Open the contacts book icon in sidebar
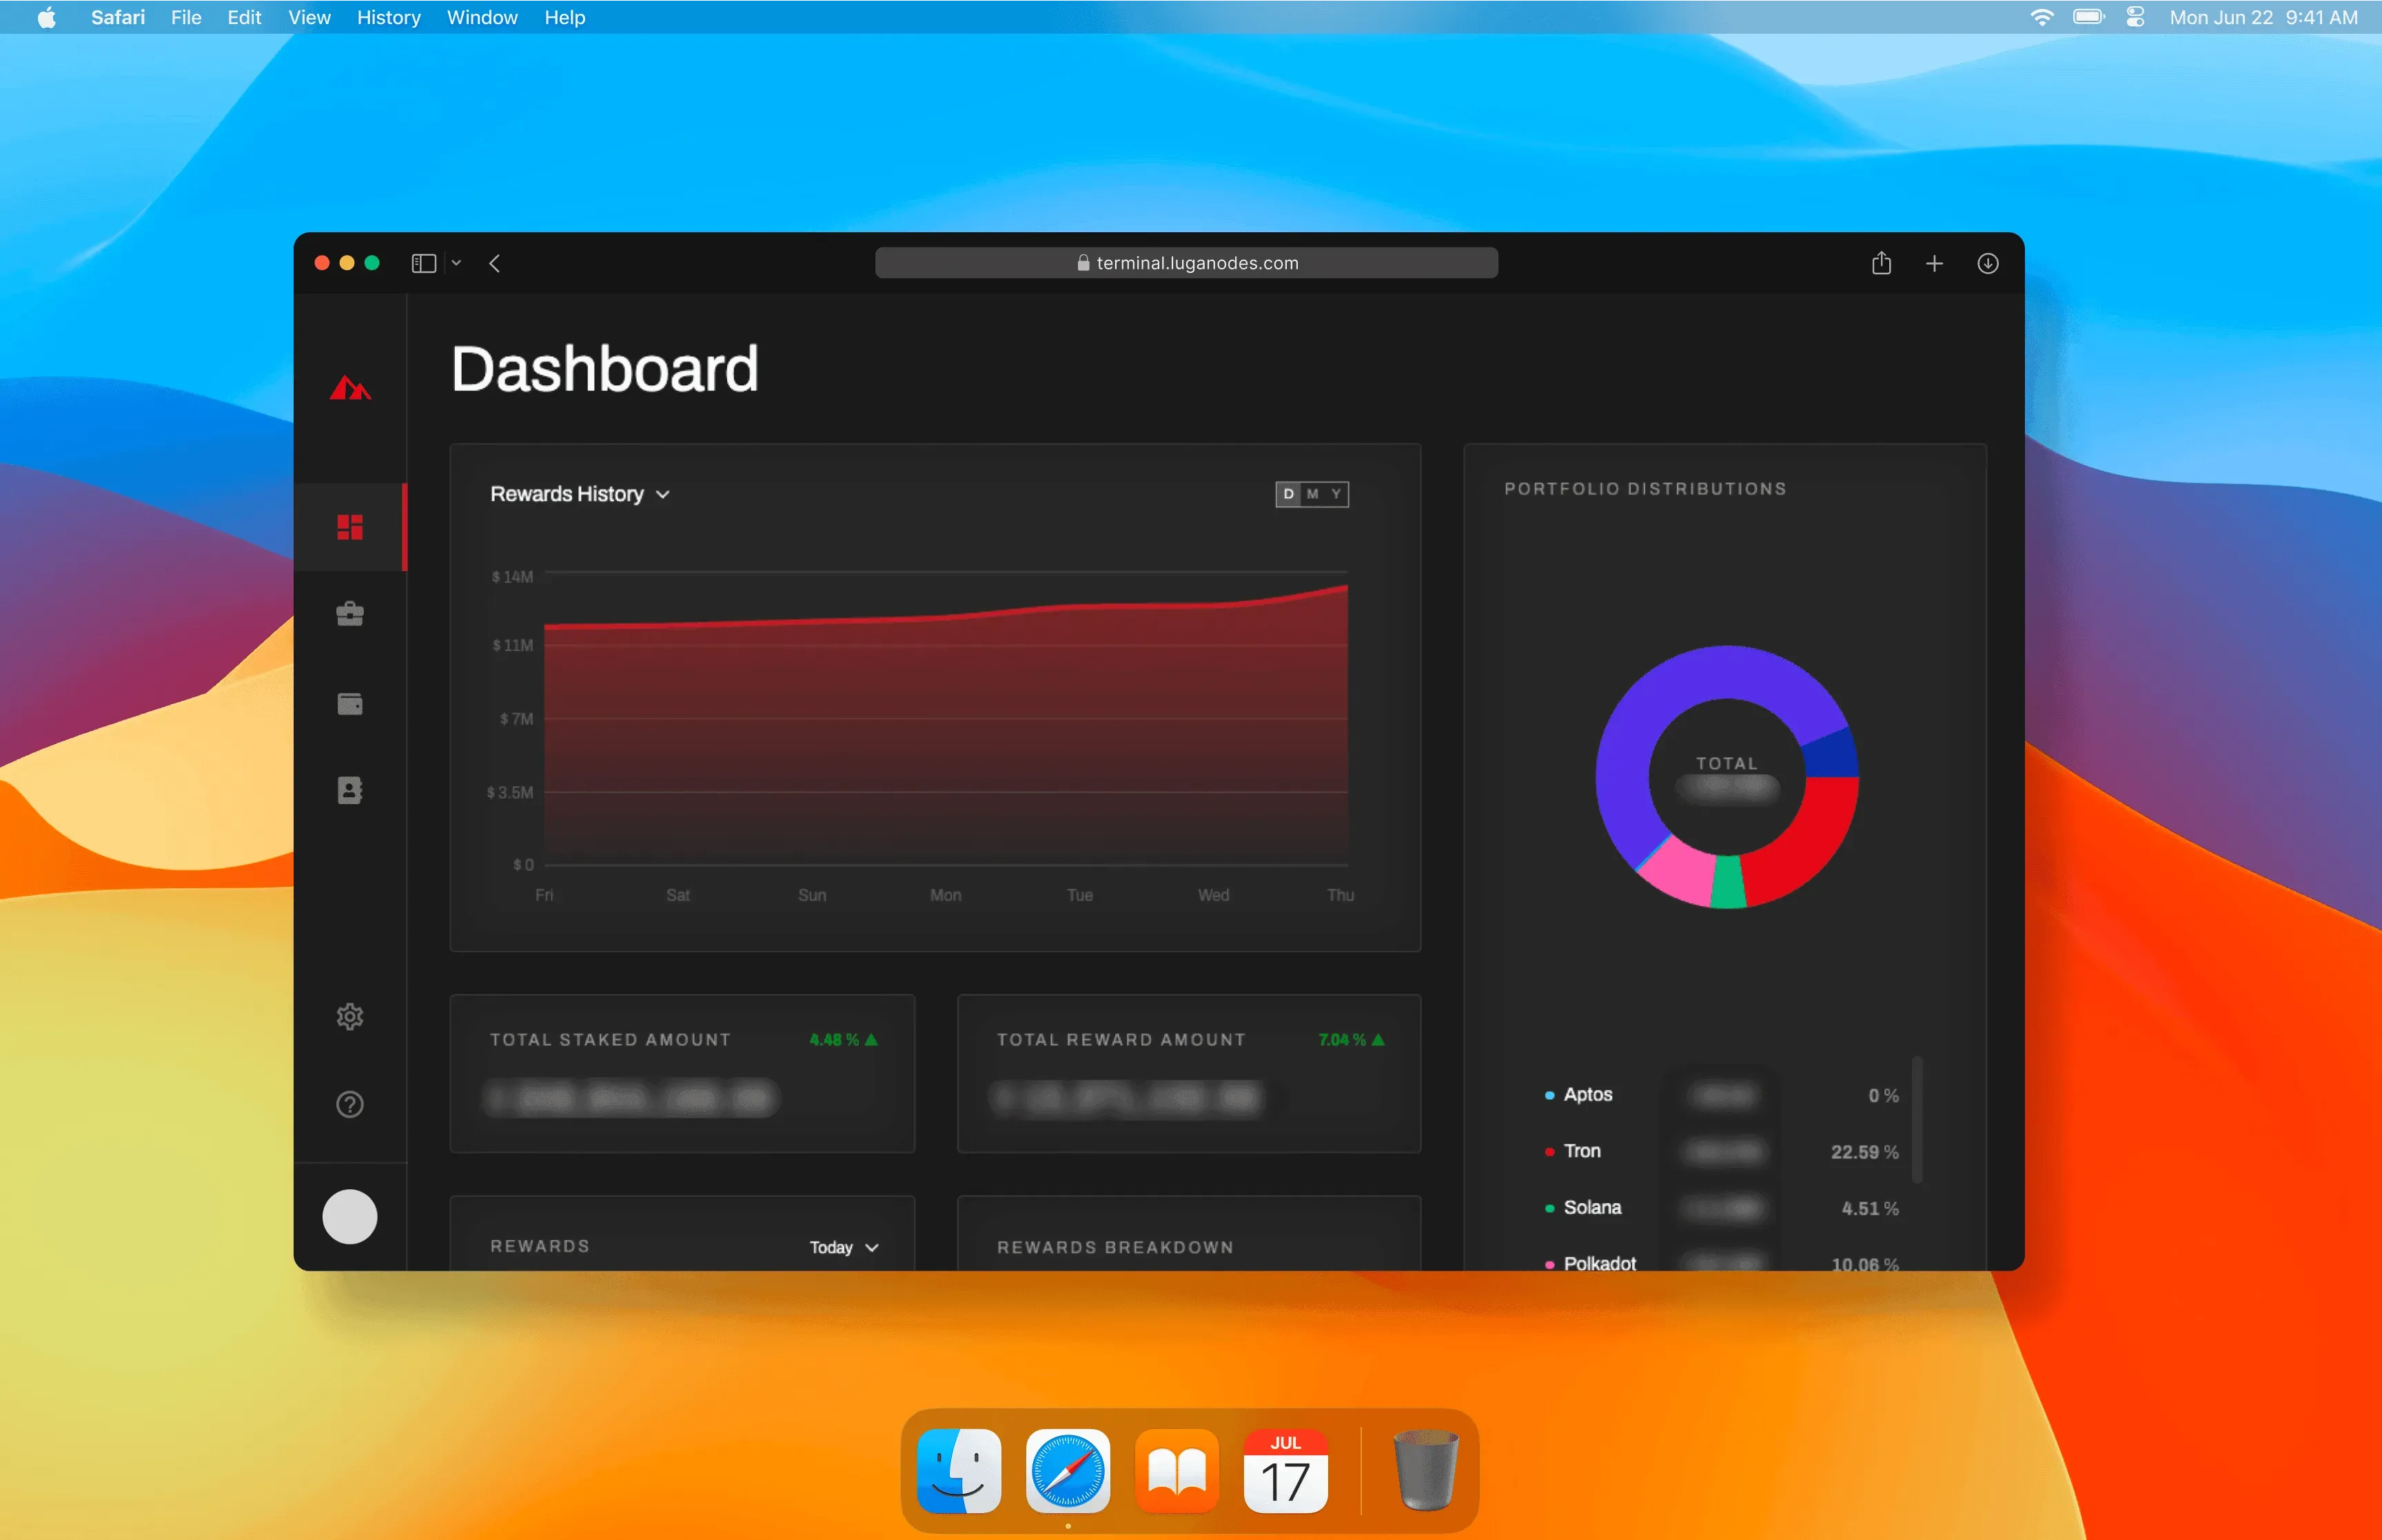This screenshot has width=2382, height=1540. click(x=350, y=791)
